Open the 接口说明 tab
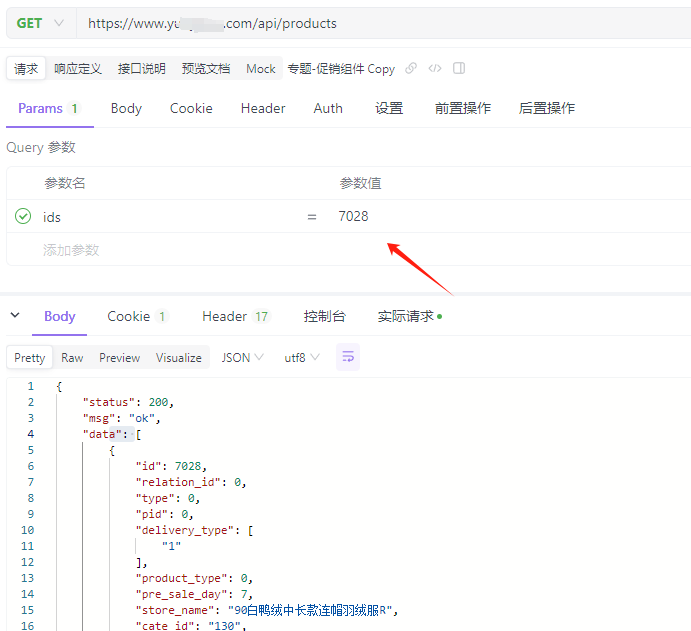This screenshot has height=631, width=691. (141, 69)
